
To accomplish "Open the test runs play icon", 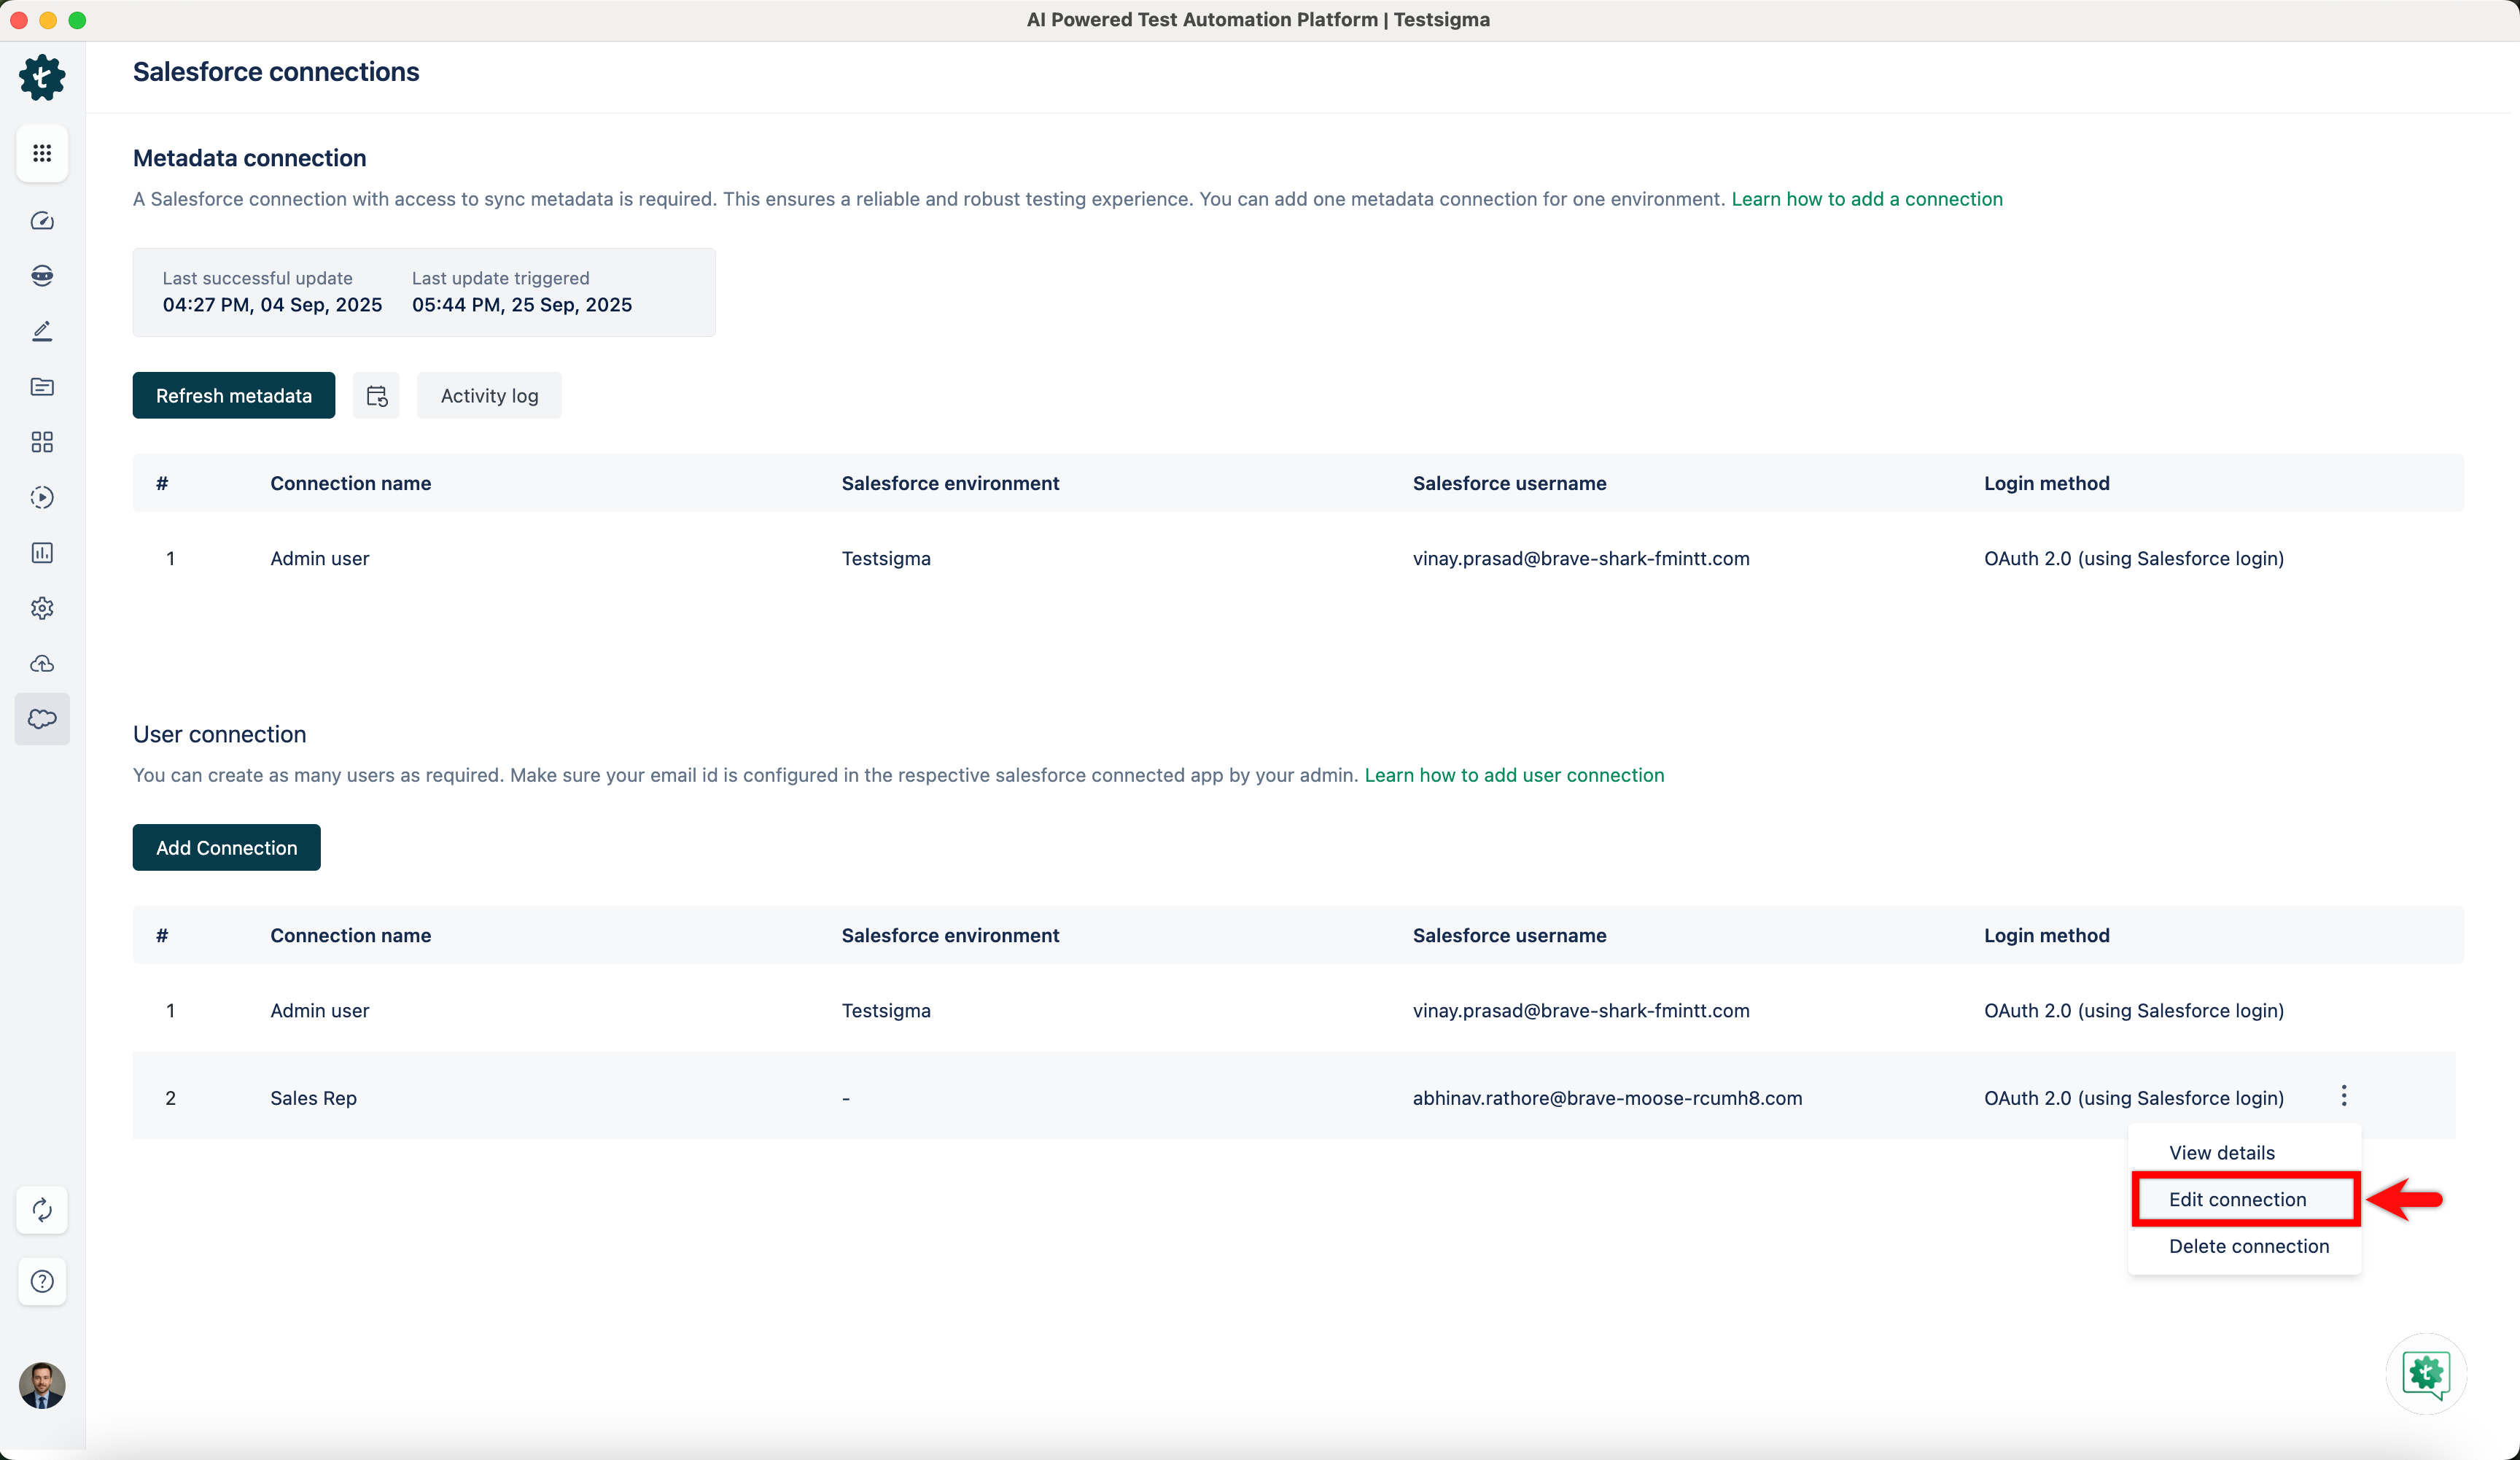I will (42, 497).
